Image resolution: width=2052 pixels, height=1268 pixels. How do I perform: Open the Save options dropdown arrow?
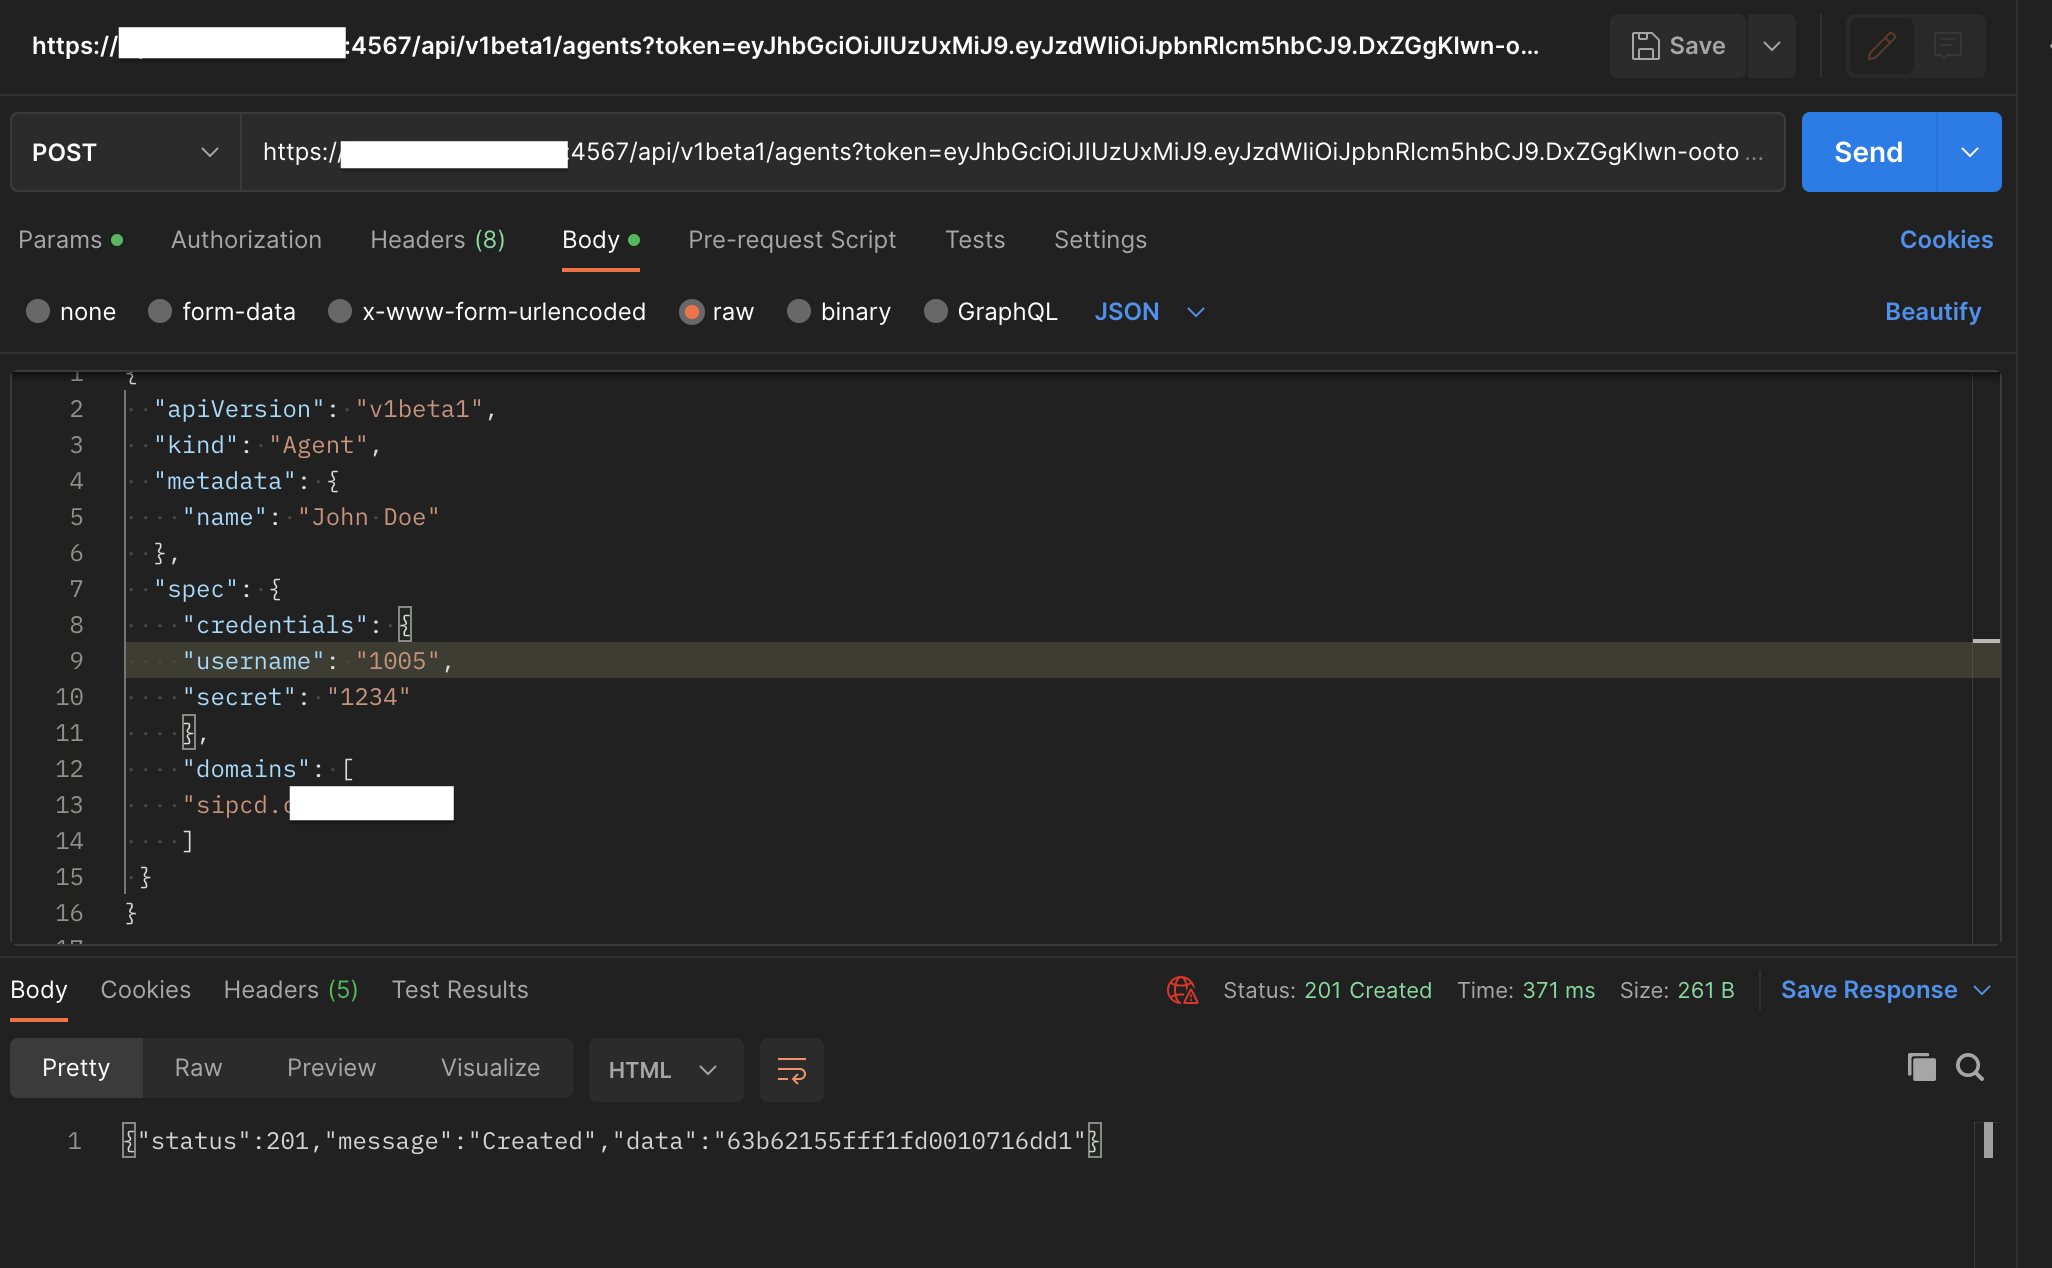pyautogui.click(x=1771, y=46)
